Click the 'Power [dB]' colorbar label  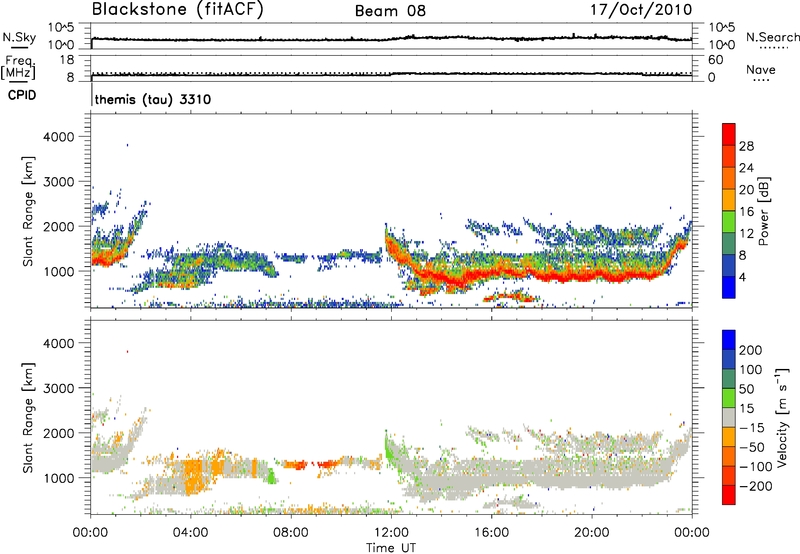click(764, 211)
